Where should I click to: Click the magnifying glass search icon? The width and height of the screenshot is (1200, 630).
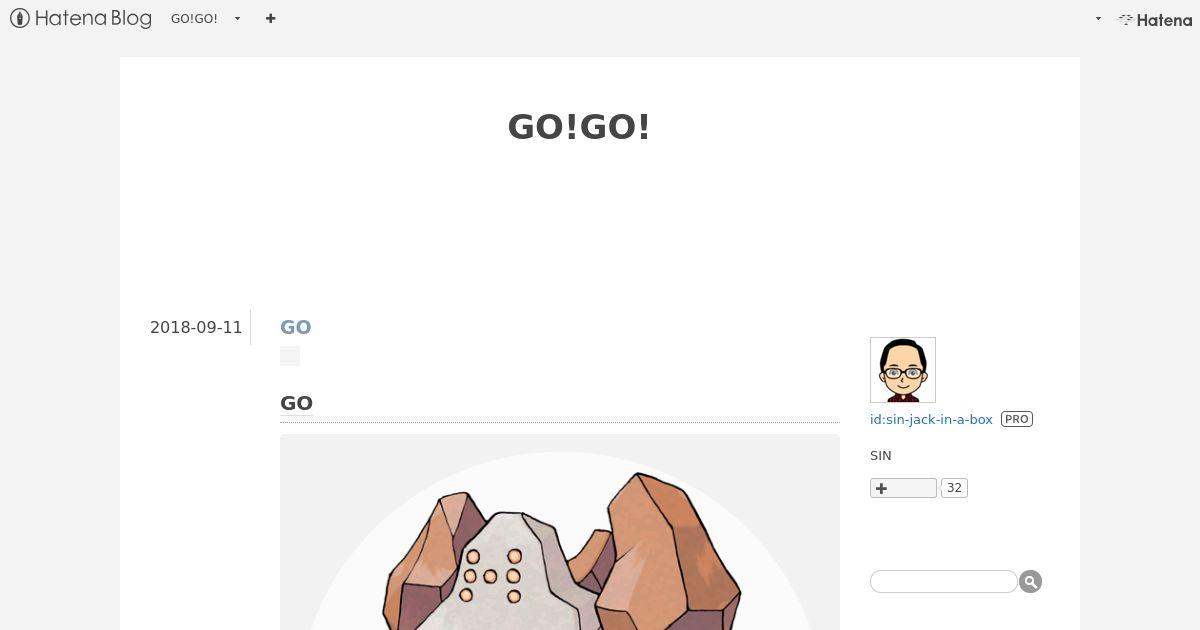pos(1030,581)
